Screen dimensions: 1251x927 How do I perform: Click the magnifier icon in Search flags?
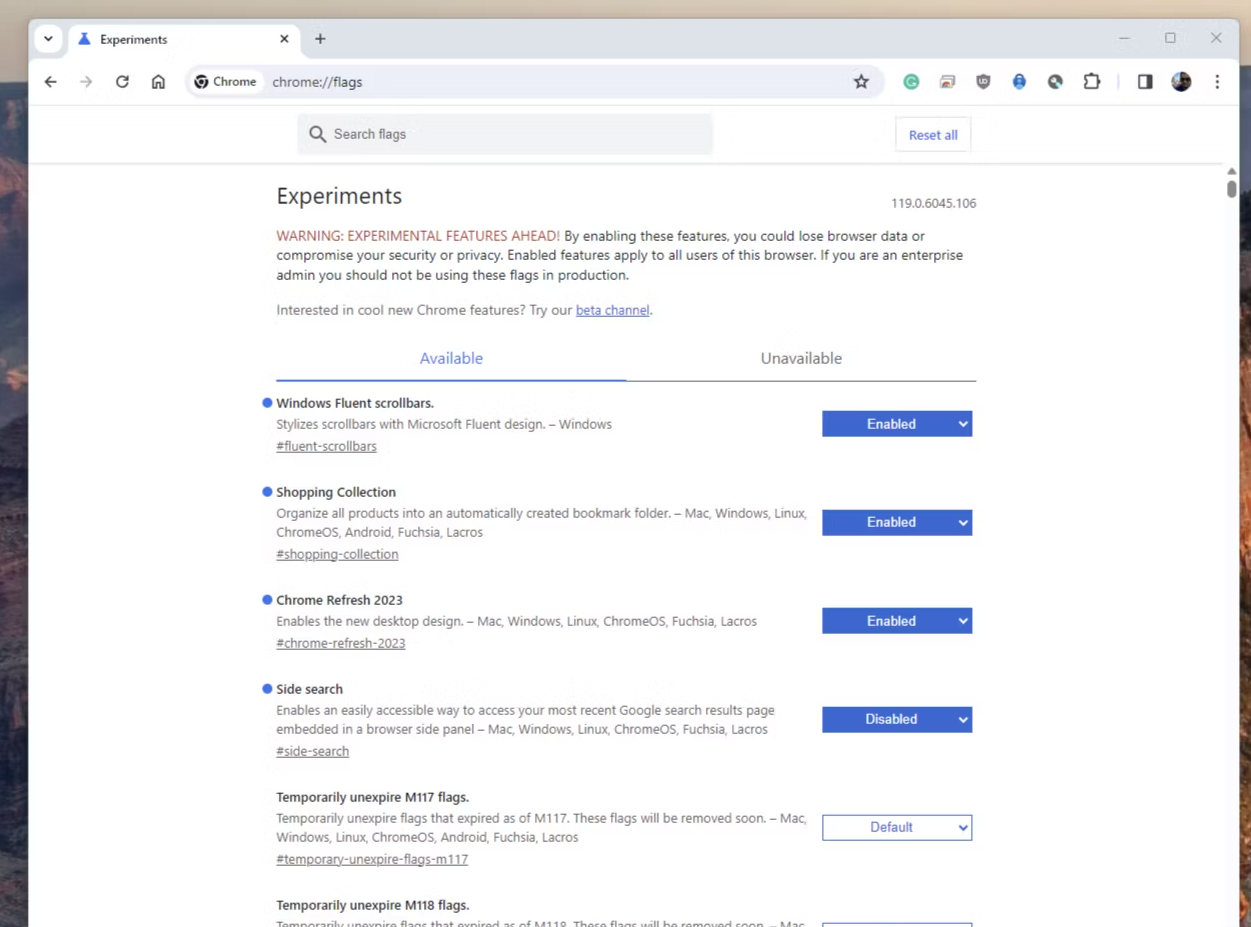[x=317, y=134]
